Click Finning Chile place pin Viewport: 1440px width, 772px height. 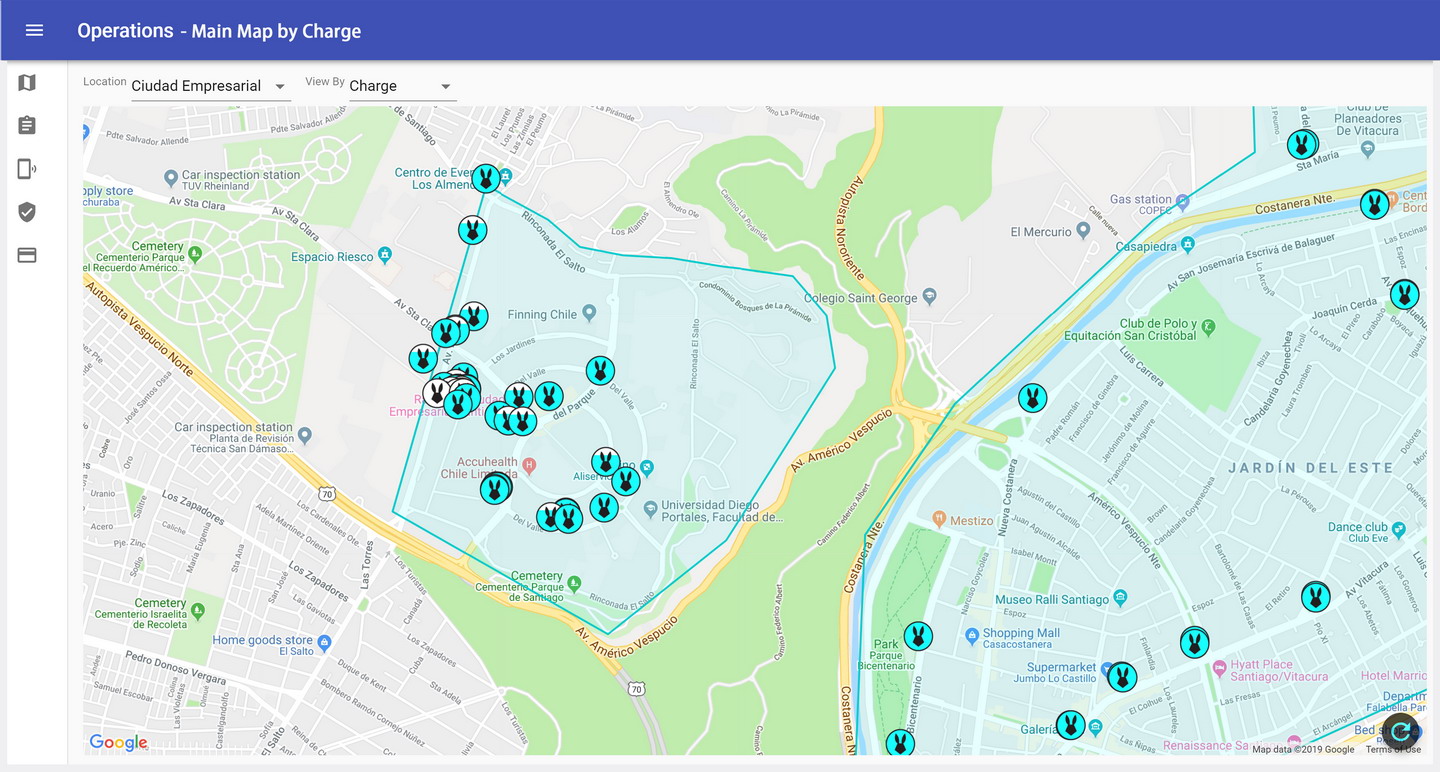click(x=589, y=314)
